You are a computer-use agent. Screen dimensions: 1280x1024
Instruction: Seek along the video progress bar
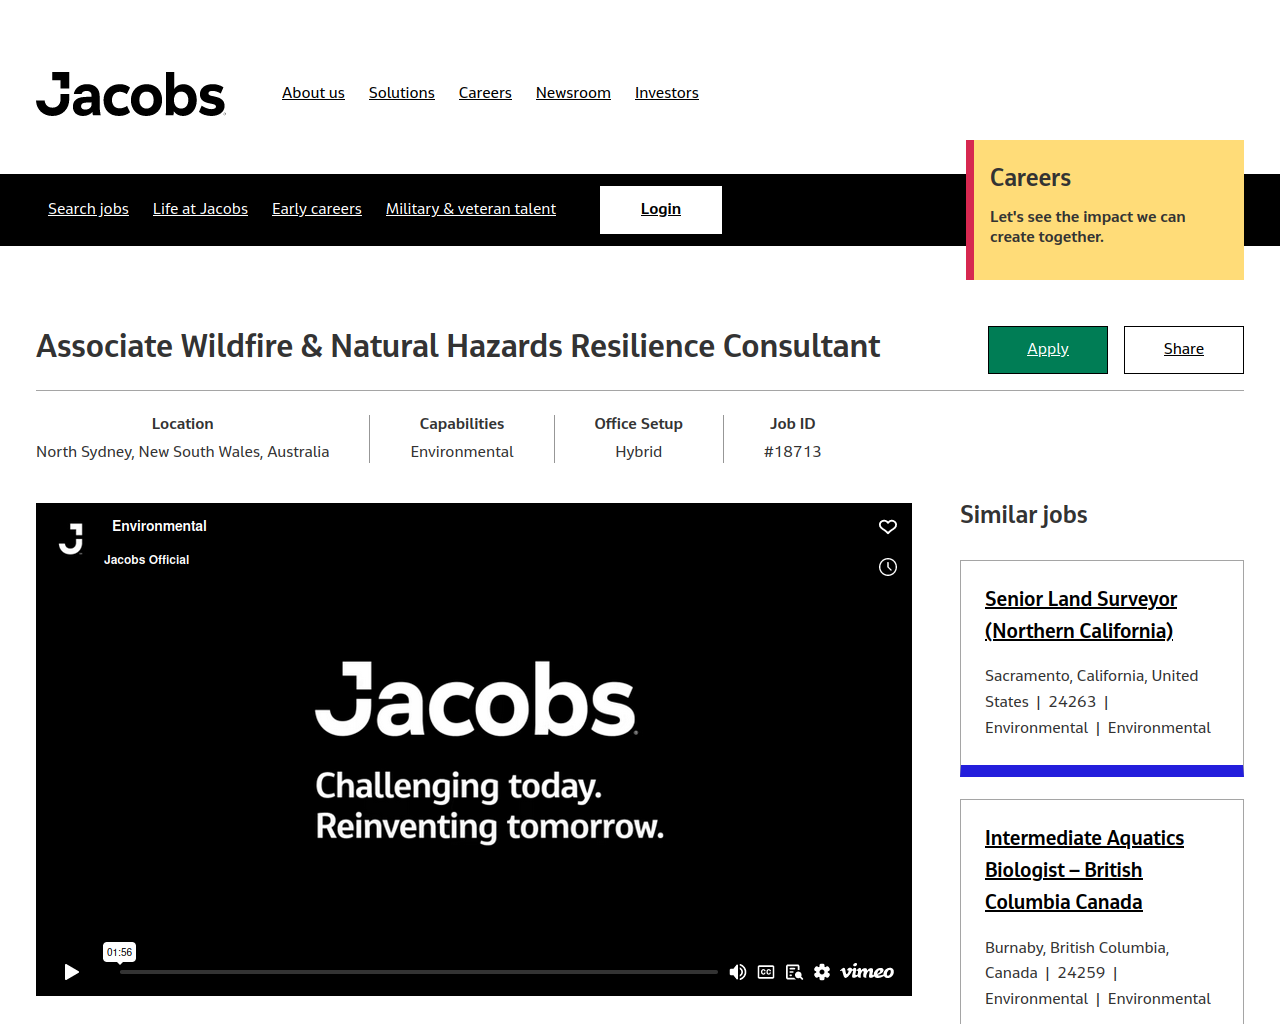(x=419, y=972)
